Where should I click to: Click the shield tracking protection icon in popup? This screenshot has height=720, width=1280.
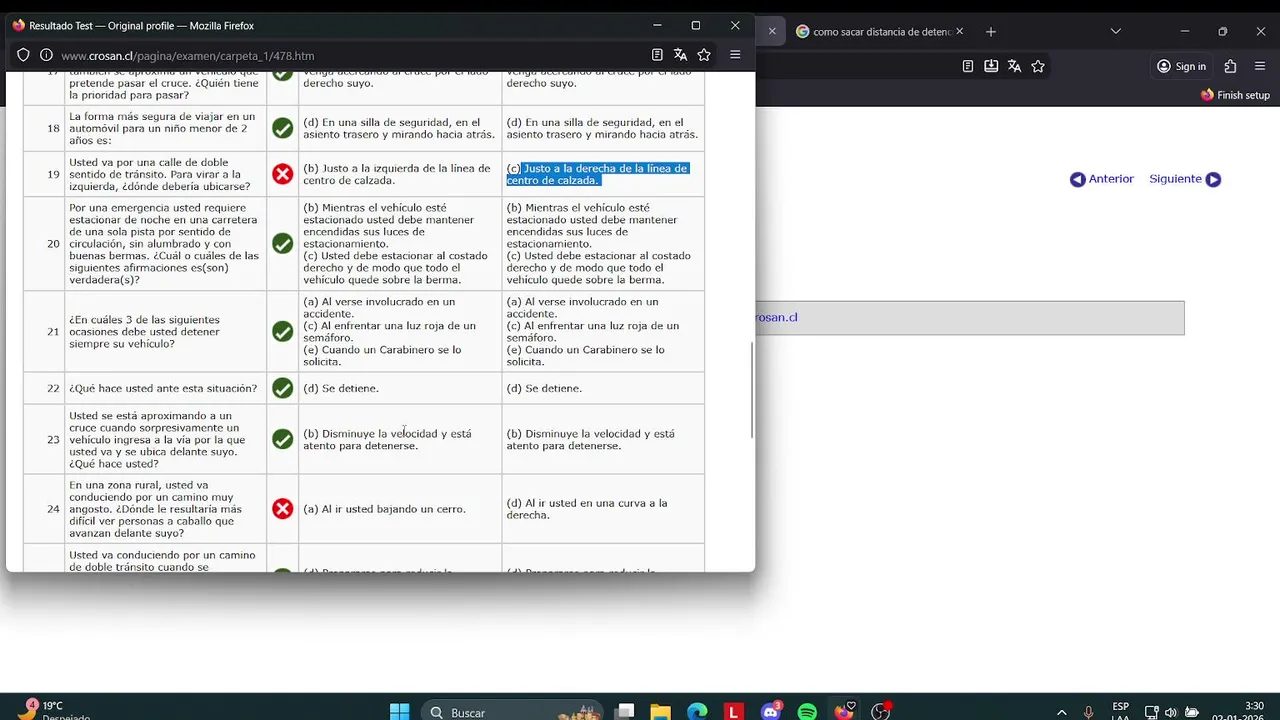23,55
